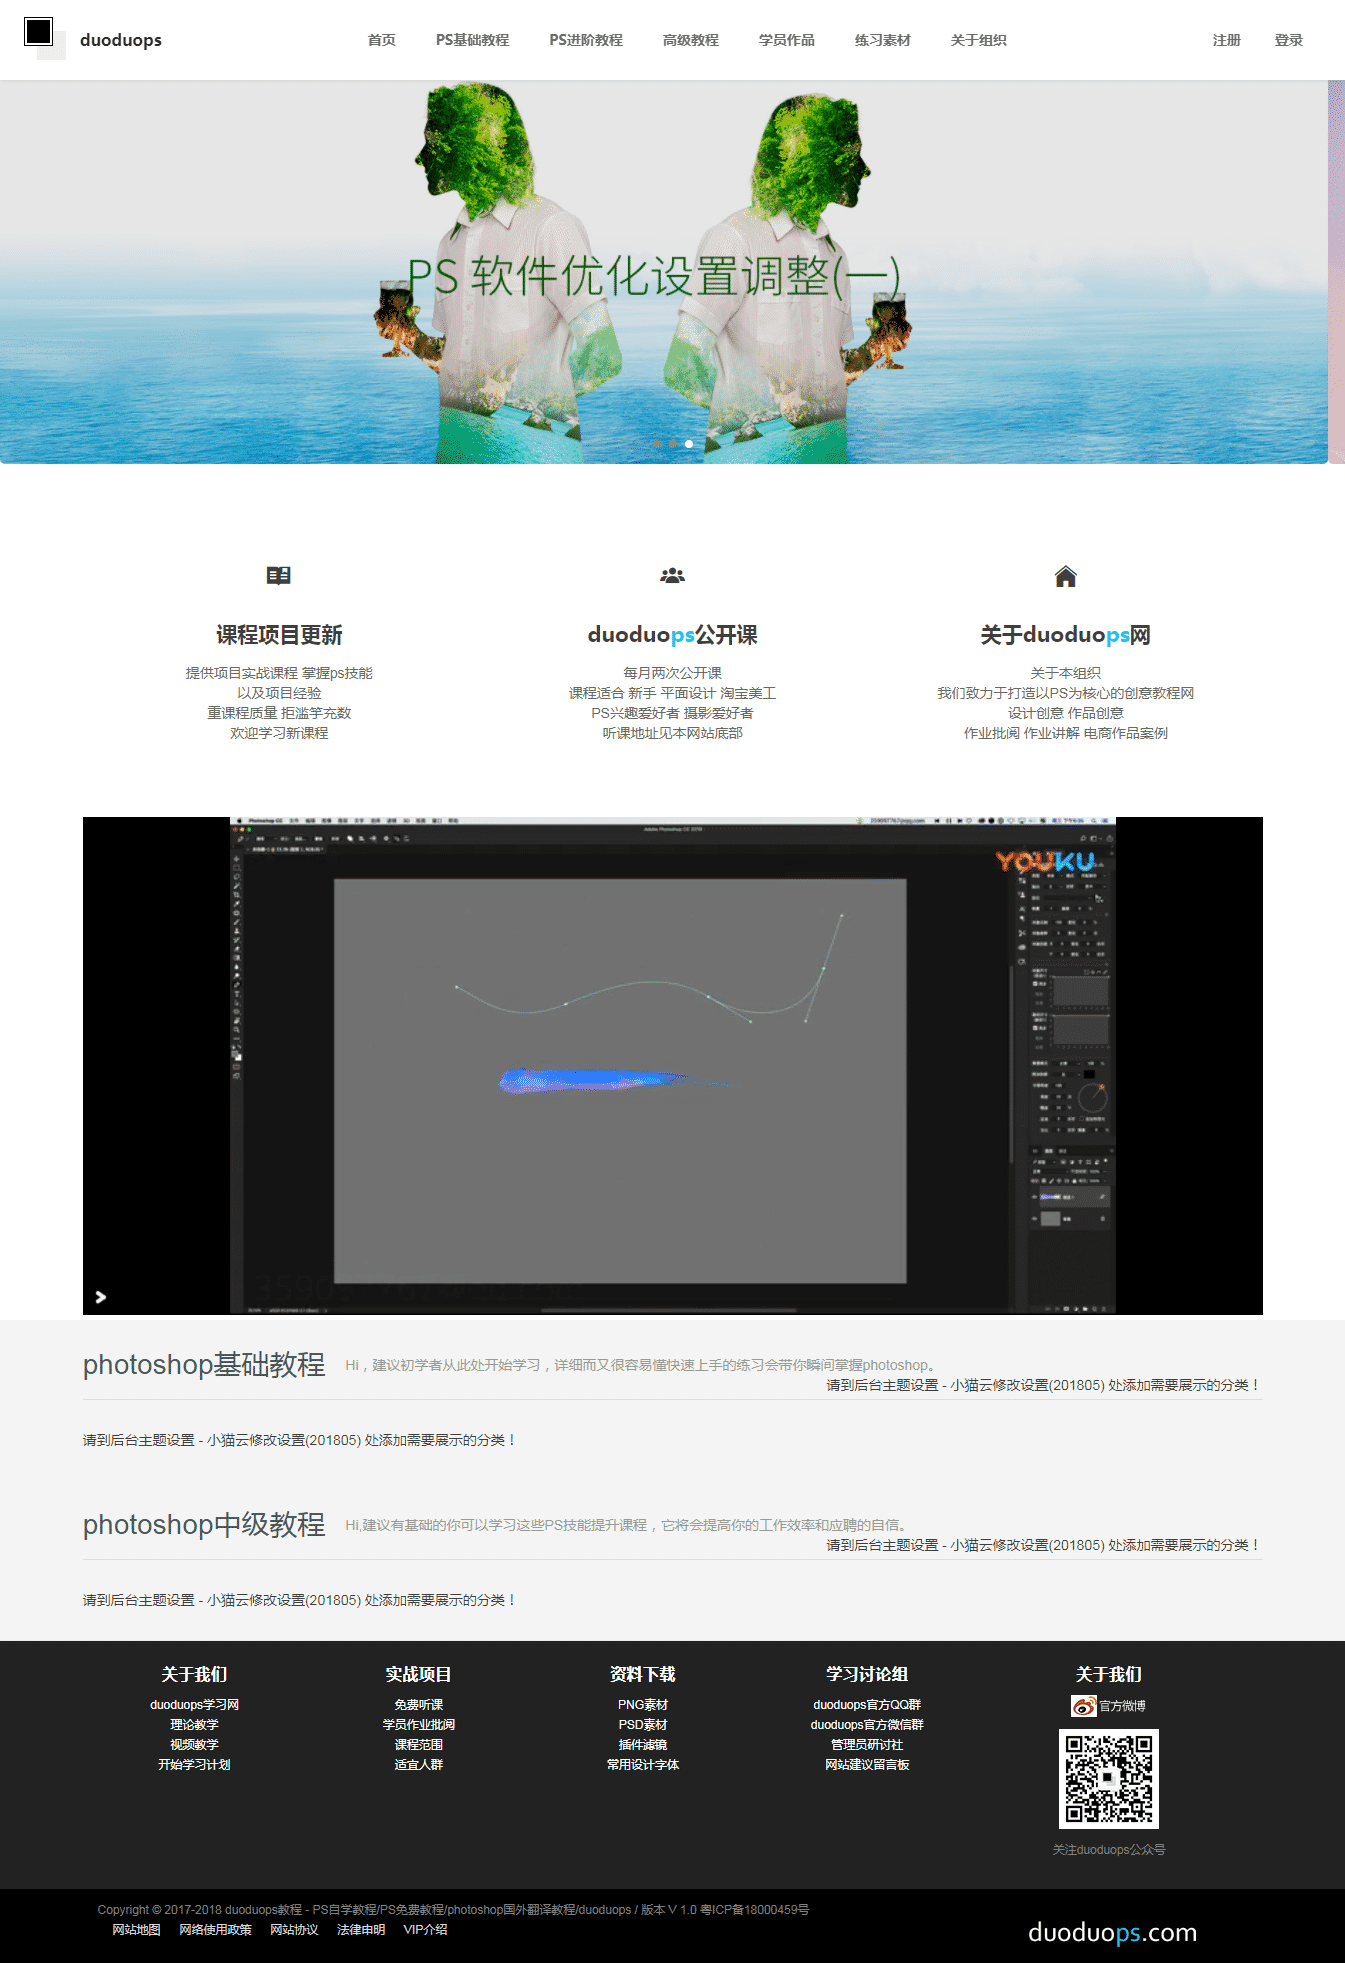Click the photoshop基础教程 section heading
Viewport: 1345px width, 1963px height.
(204, 1365)
